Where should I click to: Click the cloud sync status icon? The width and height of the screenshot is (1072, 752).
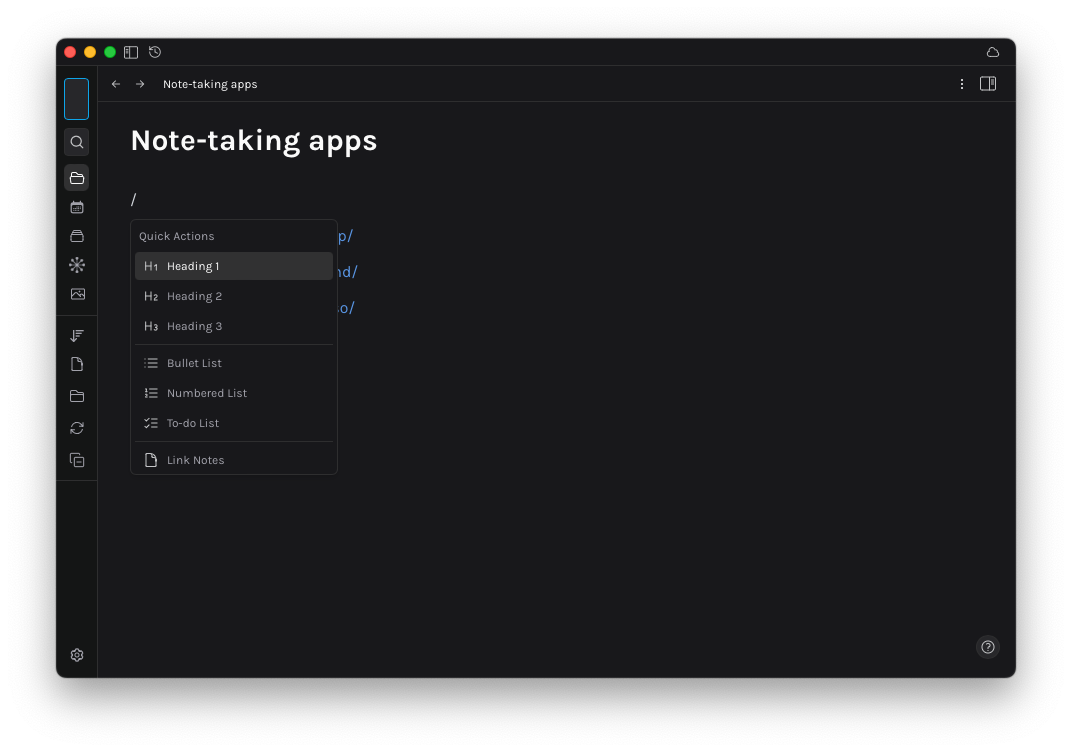(x=991, y=51)
